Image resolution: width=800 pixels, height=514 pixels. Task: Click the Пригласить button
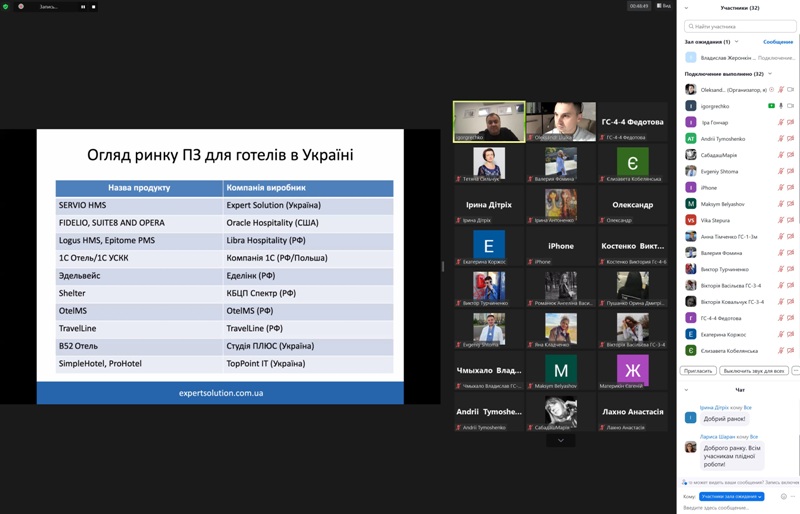click(698, 371)
